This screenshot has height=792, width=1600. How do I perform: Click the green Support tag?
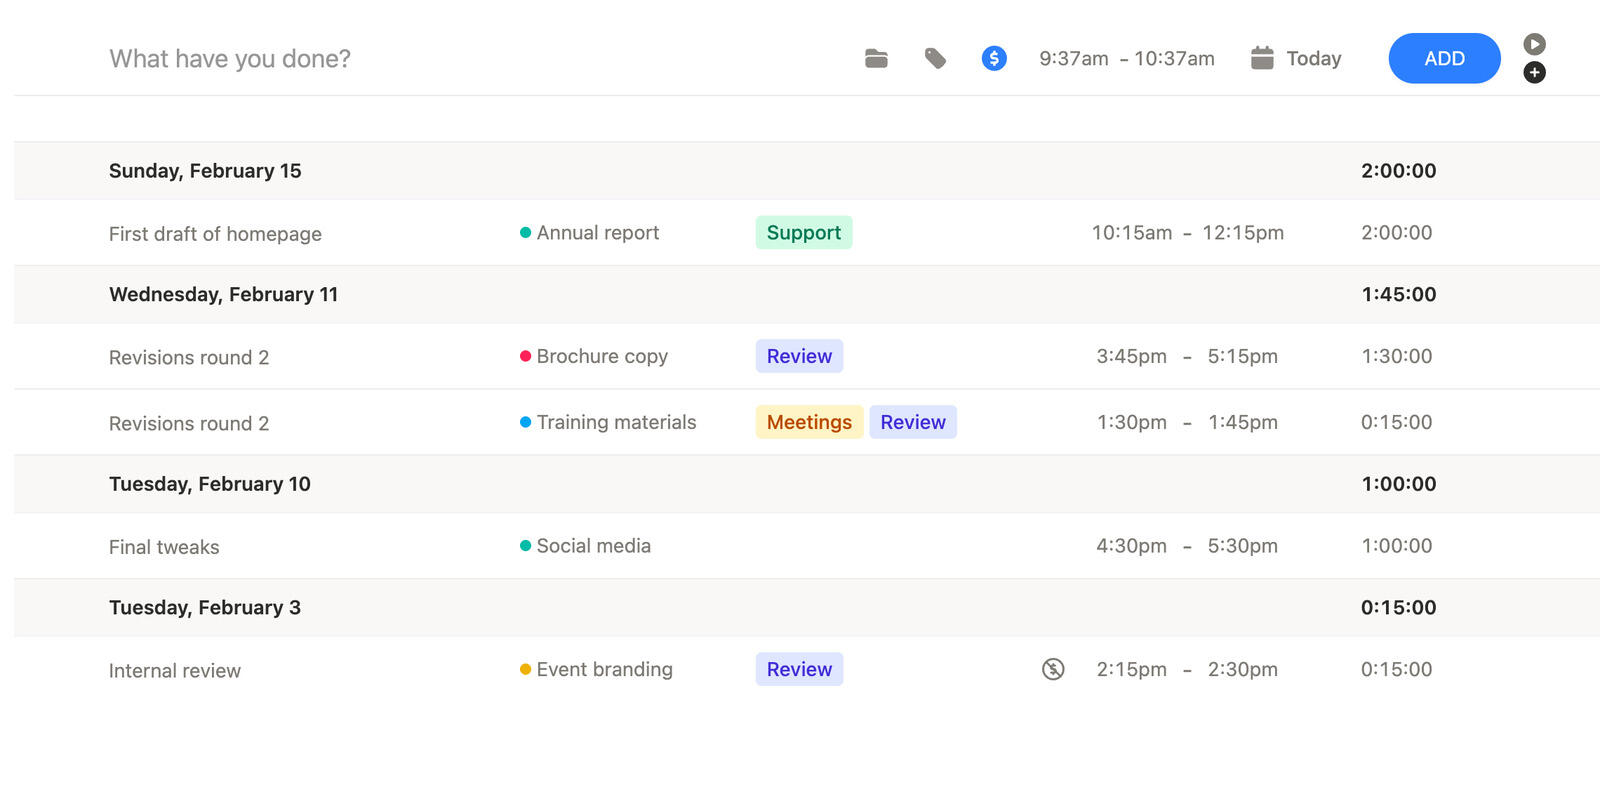coord(803,233)
